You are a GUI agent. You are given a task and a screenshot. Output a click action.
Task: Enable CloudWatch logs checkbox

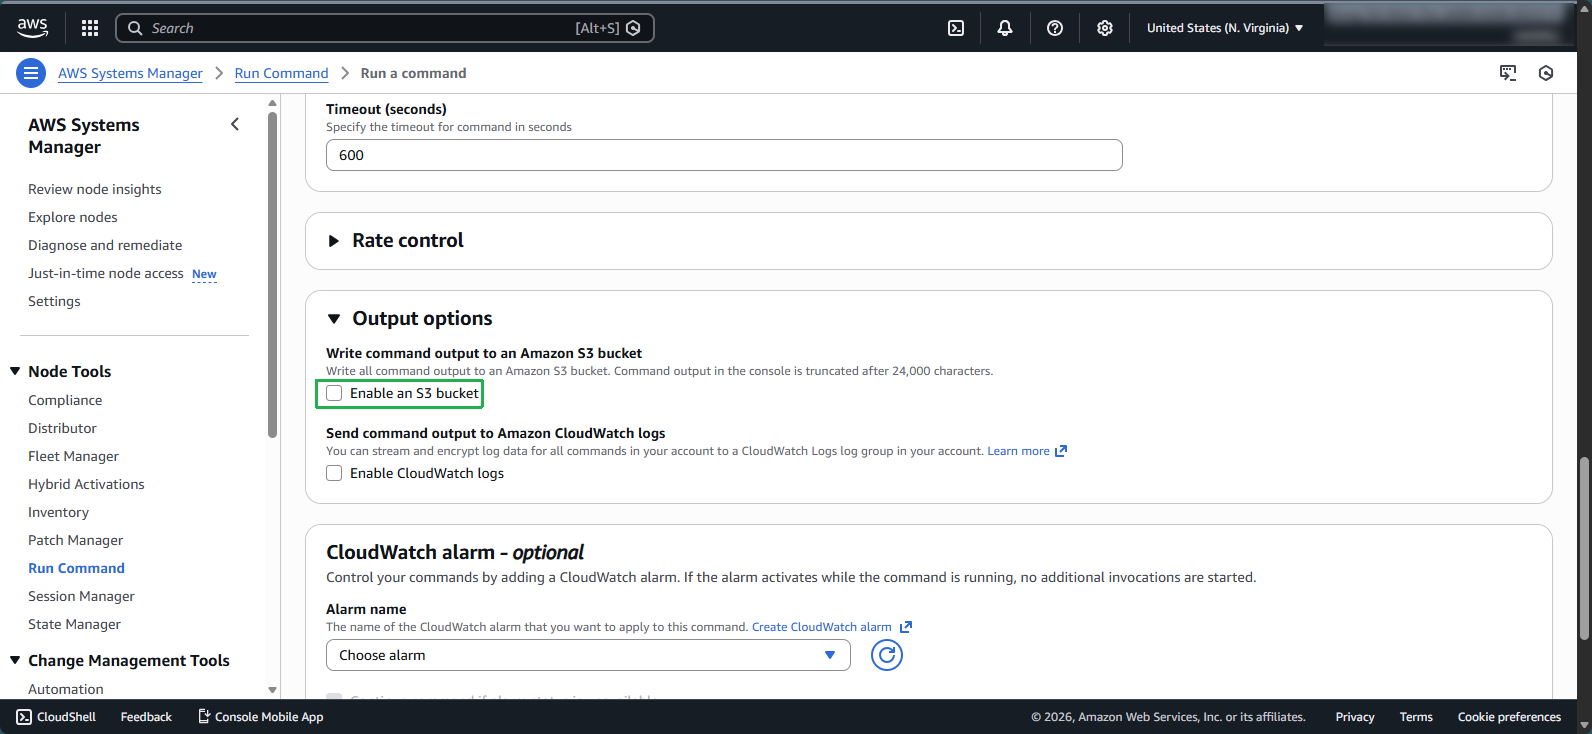(x=334, y=473)
